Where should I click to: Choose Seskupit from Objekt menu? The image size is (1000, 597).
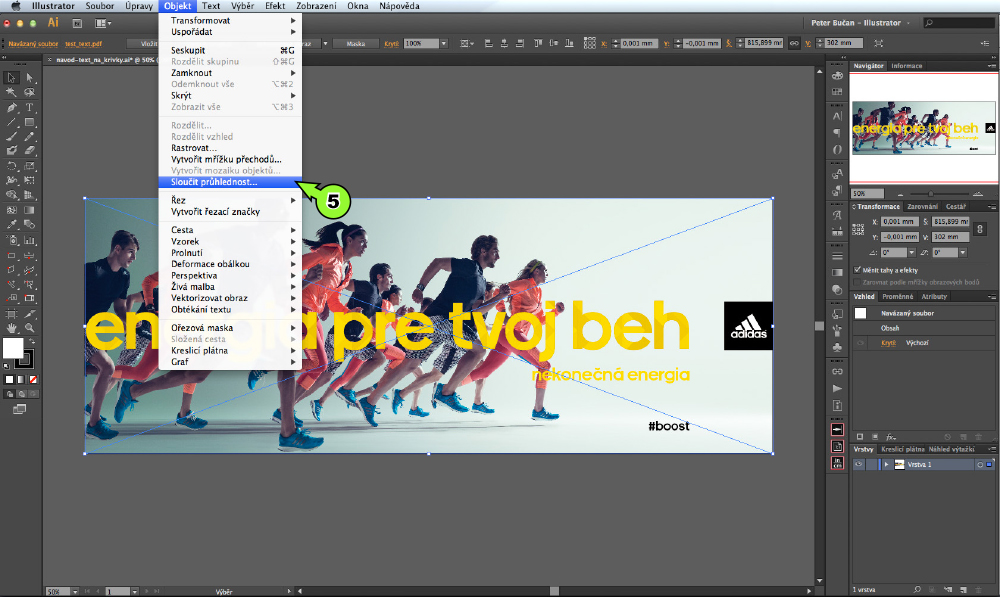(230, 50)
